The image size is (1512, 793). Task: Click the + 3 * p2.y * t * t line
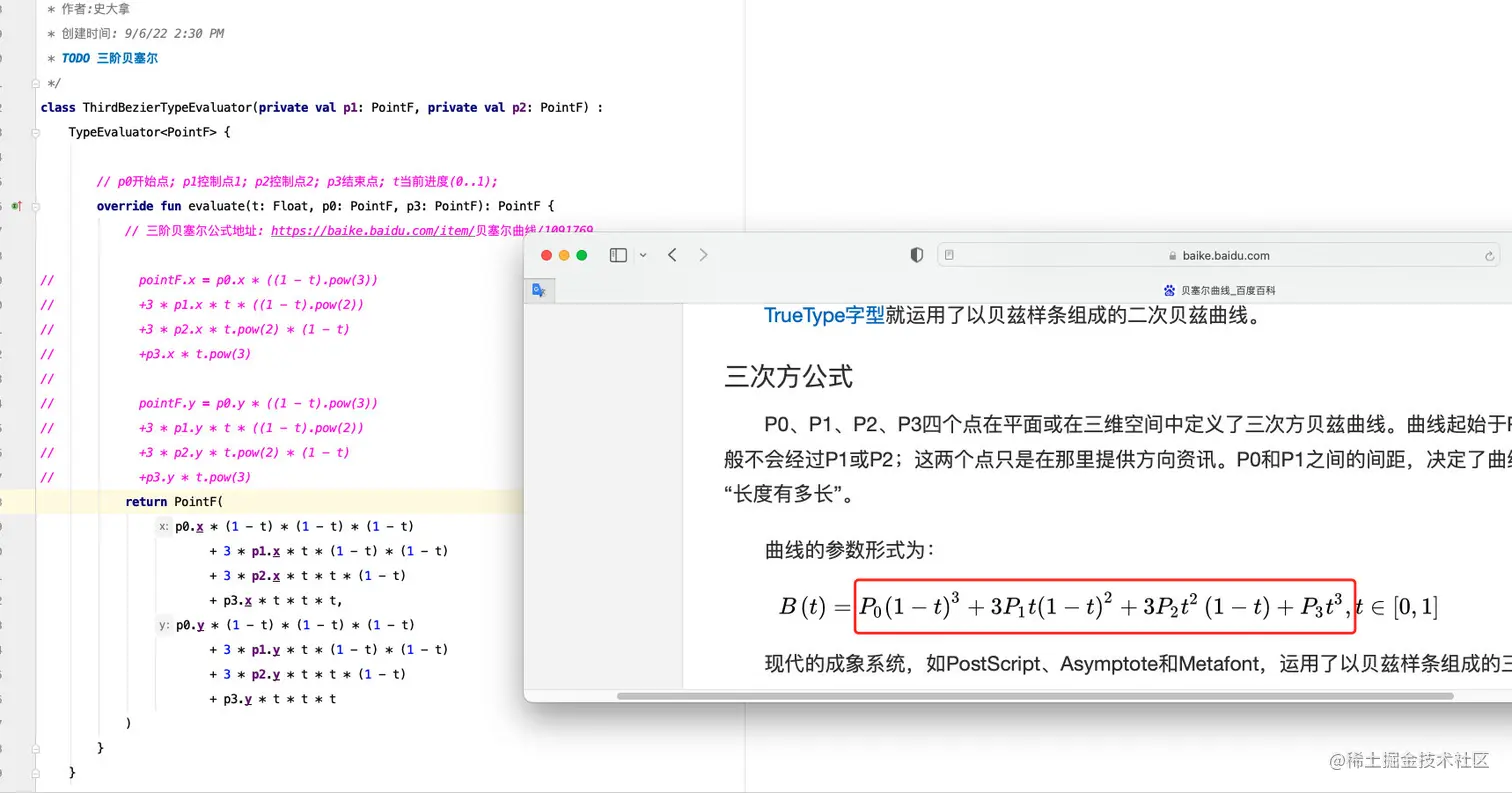308,674
